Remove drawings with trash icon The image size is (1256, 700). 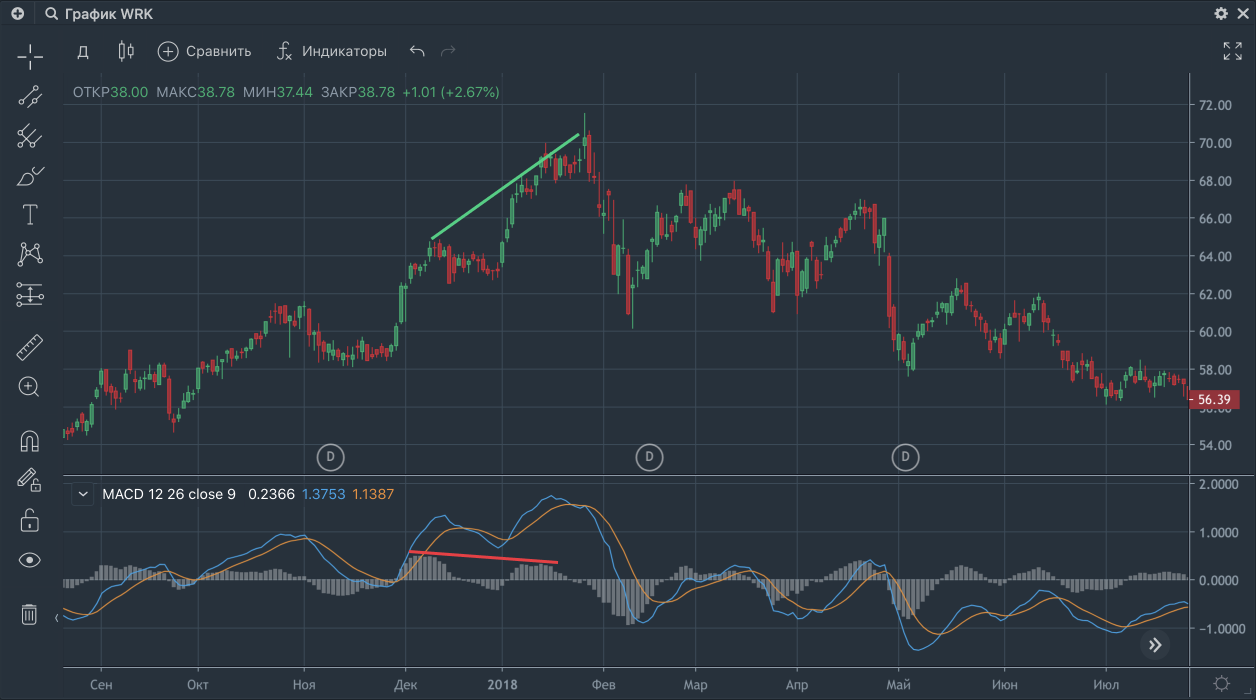point(30,614)
